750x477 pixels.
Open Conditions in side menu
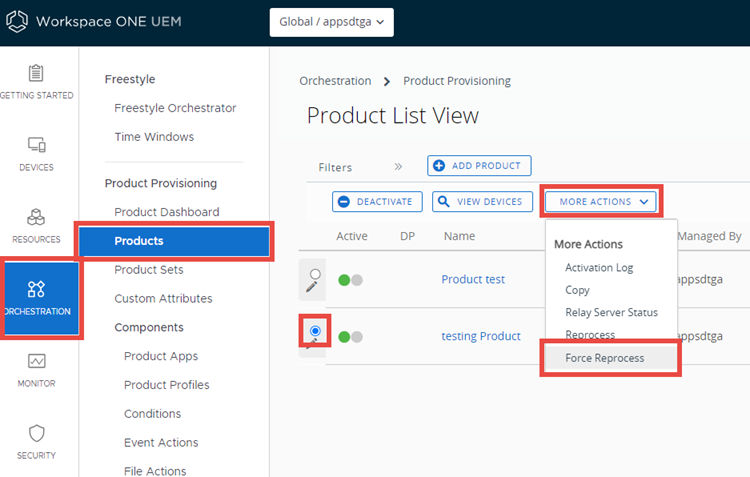pos(152,414)
